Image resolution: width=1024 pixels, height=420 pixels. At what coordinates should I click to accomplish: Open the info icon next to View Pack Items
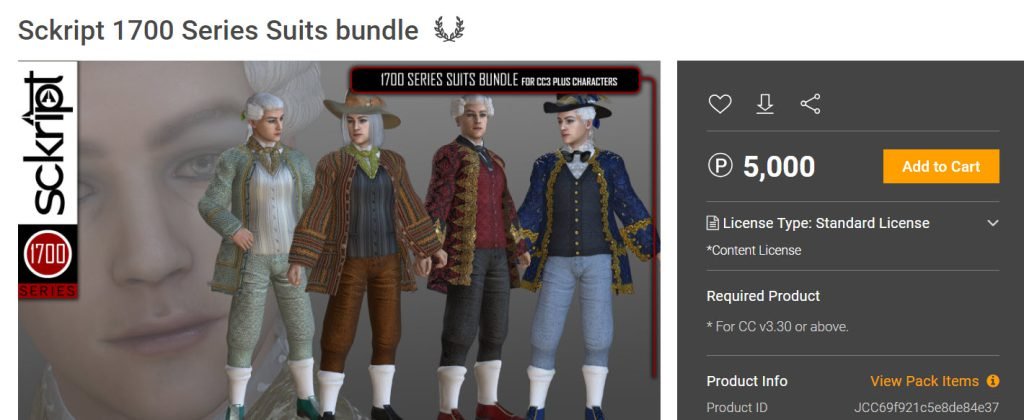pos(993,381)
